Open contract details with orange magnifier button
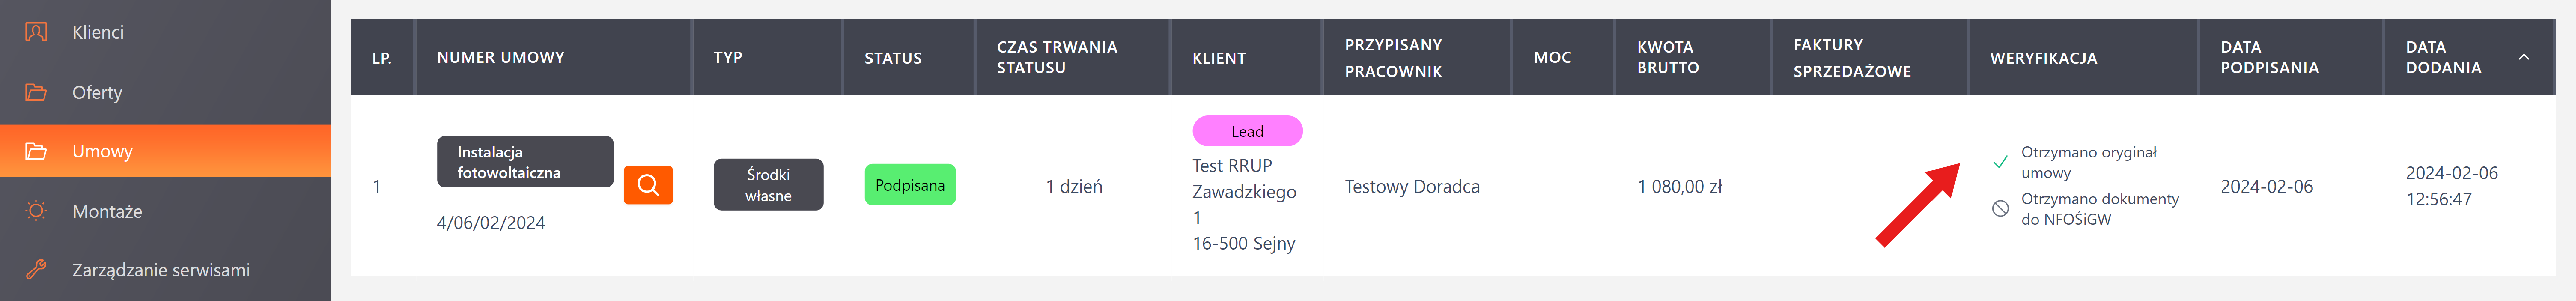The image size is (2576, 301). point(648,185)
